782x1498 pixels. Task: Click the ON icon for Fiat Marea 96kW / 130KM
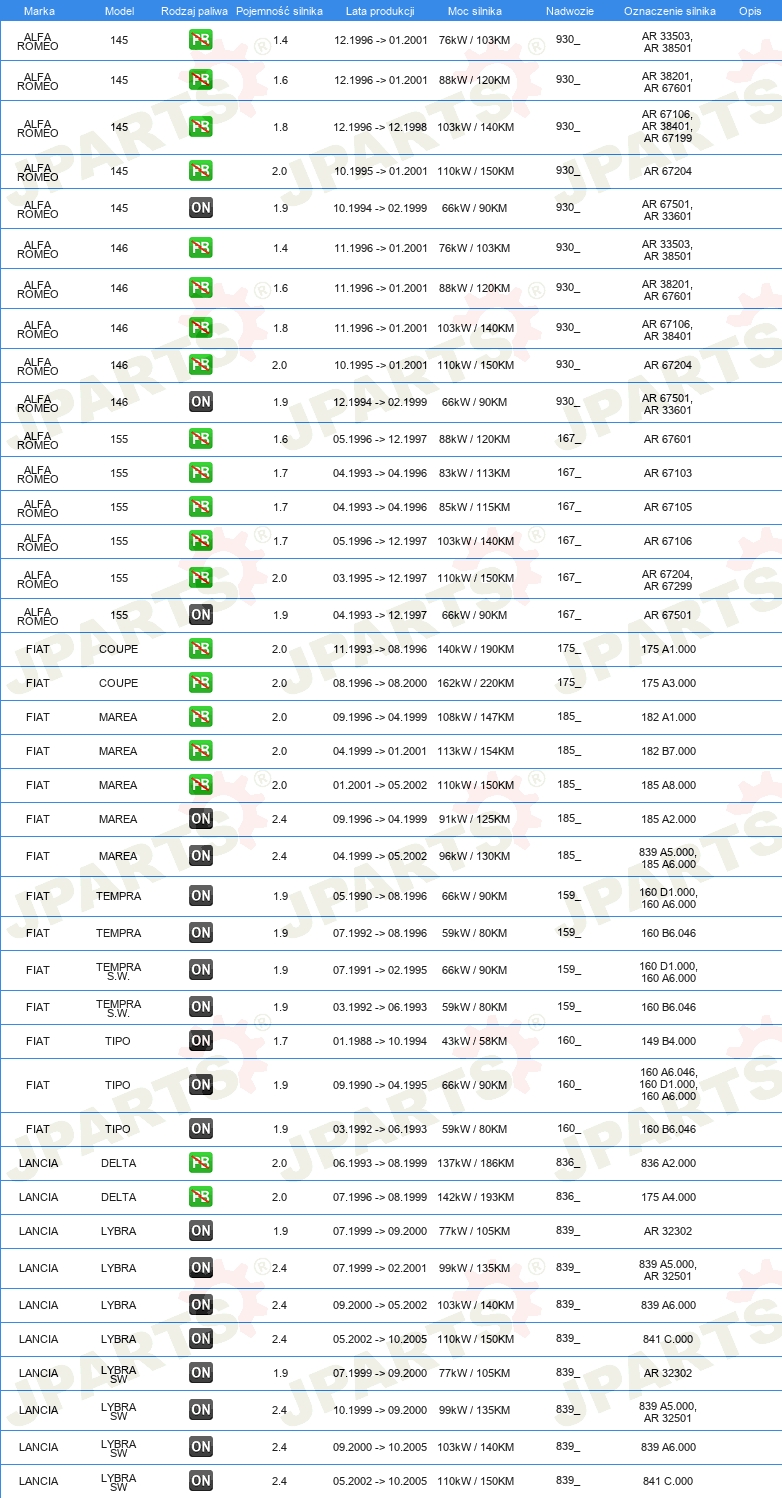point(200,856)
